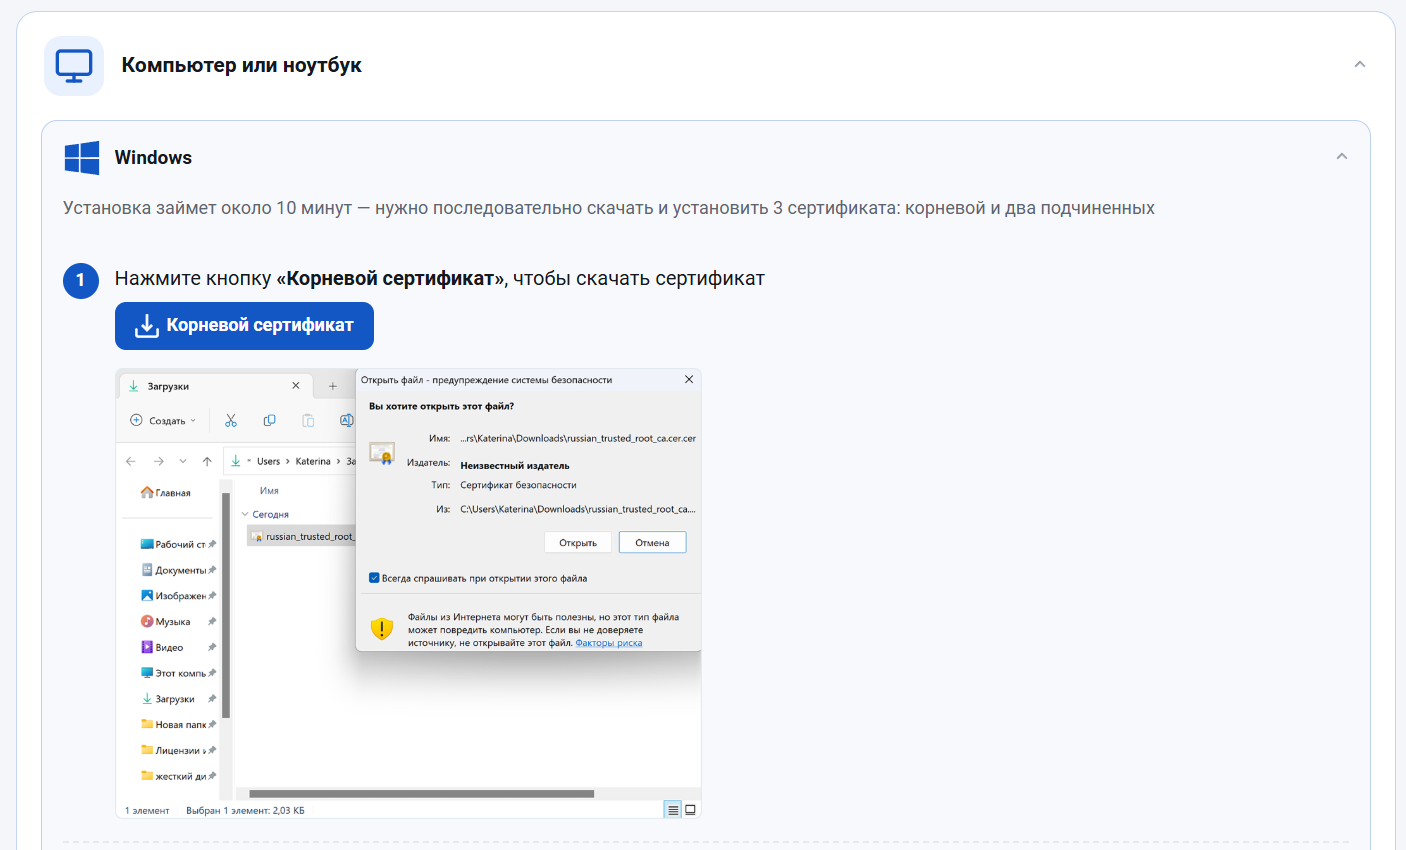Open «Изображения» in the Explorer sidebar

click(178, 596)
